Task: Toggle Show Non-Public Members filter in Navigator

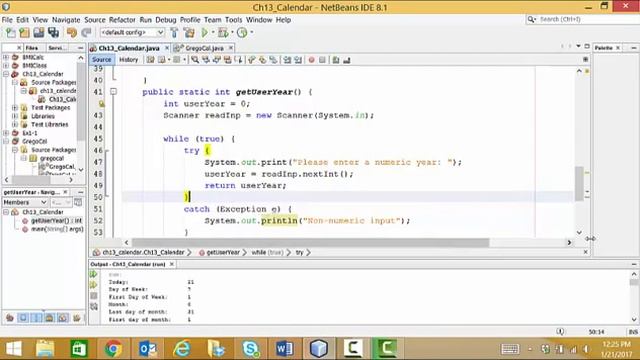Action: 49,318
